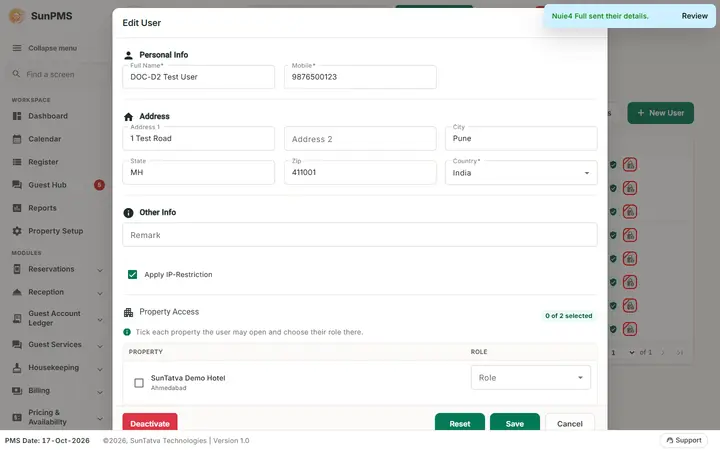Expand the Guest Account Ledger chevron
This screenshot has height=450, width=720.
click(100, 320)
